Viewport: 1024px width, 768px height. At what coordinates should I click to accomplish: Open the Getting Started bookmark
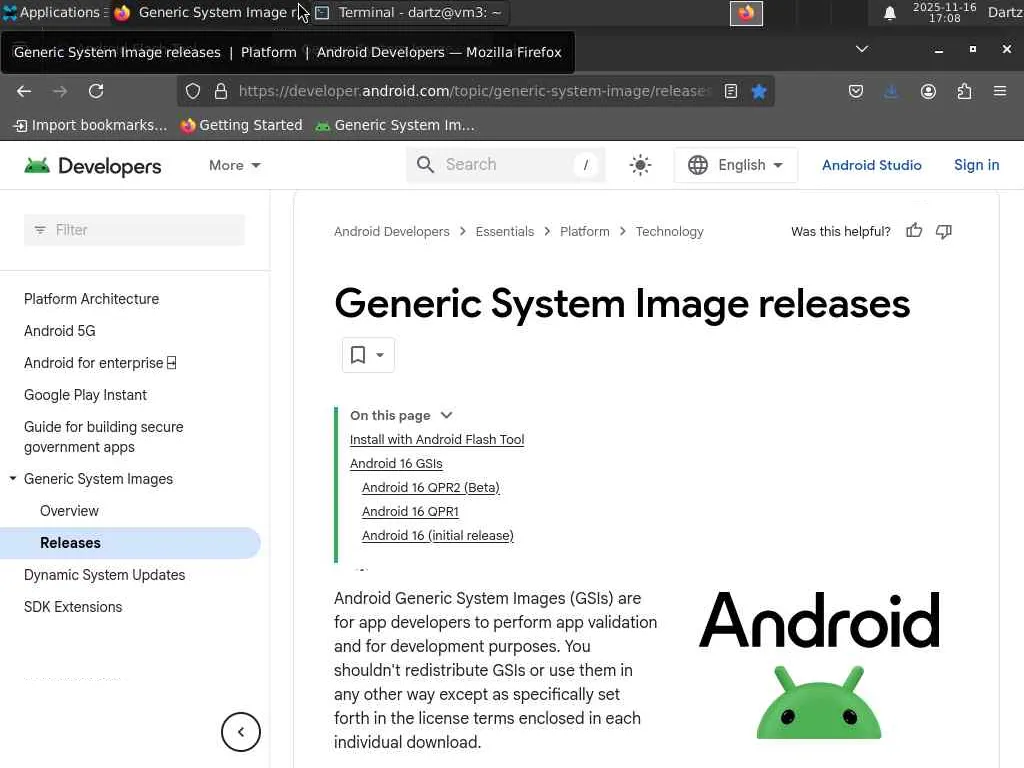(x=242, y=125)
